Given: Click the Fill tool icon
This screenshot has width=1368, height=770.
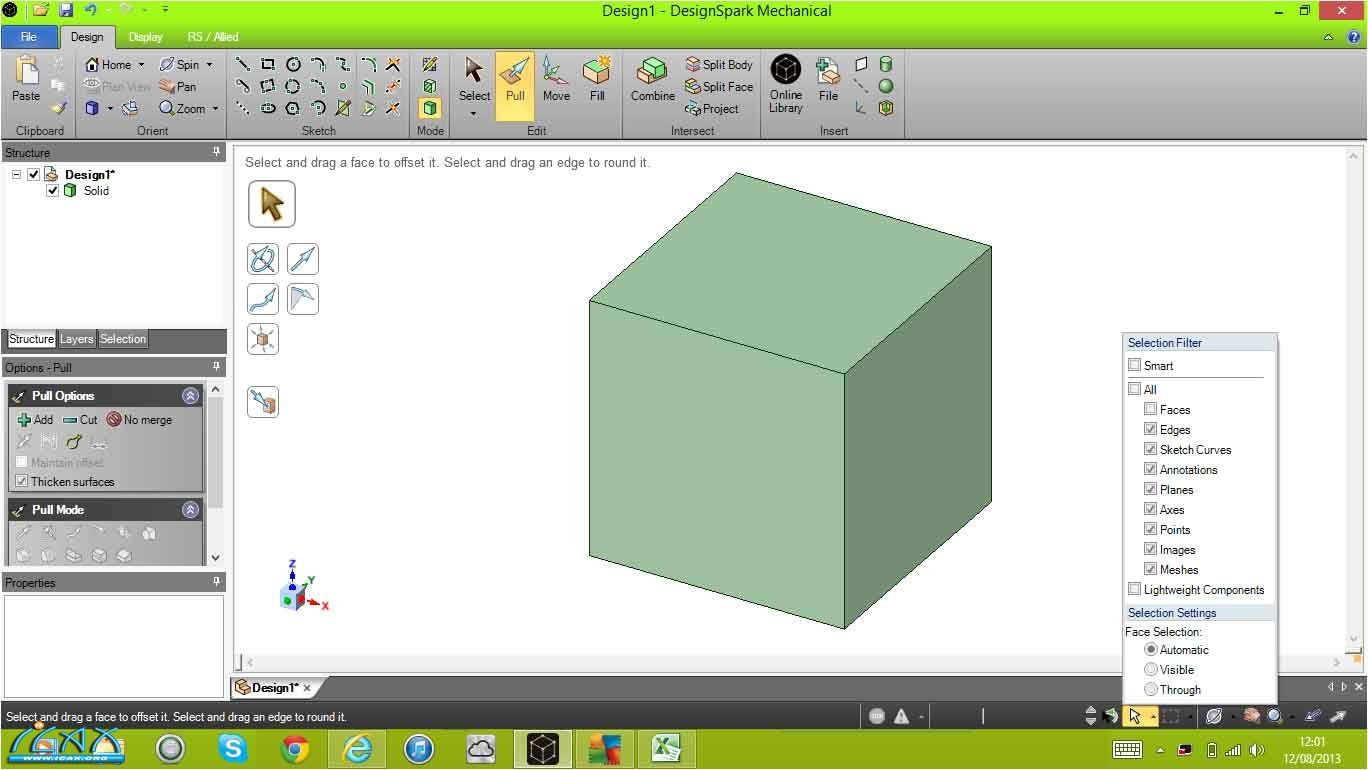Looking at the screenshot, I should click(597, 80).
